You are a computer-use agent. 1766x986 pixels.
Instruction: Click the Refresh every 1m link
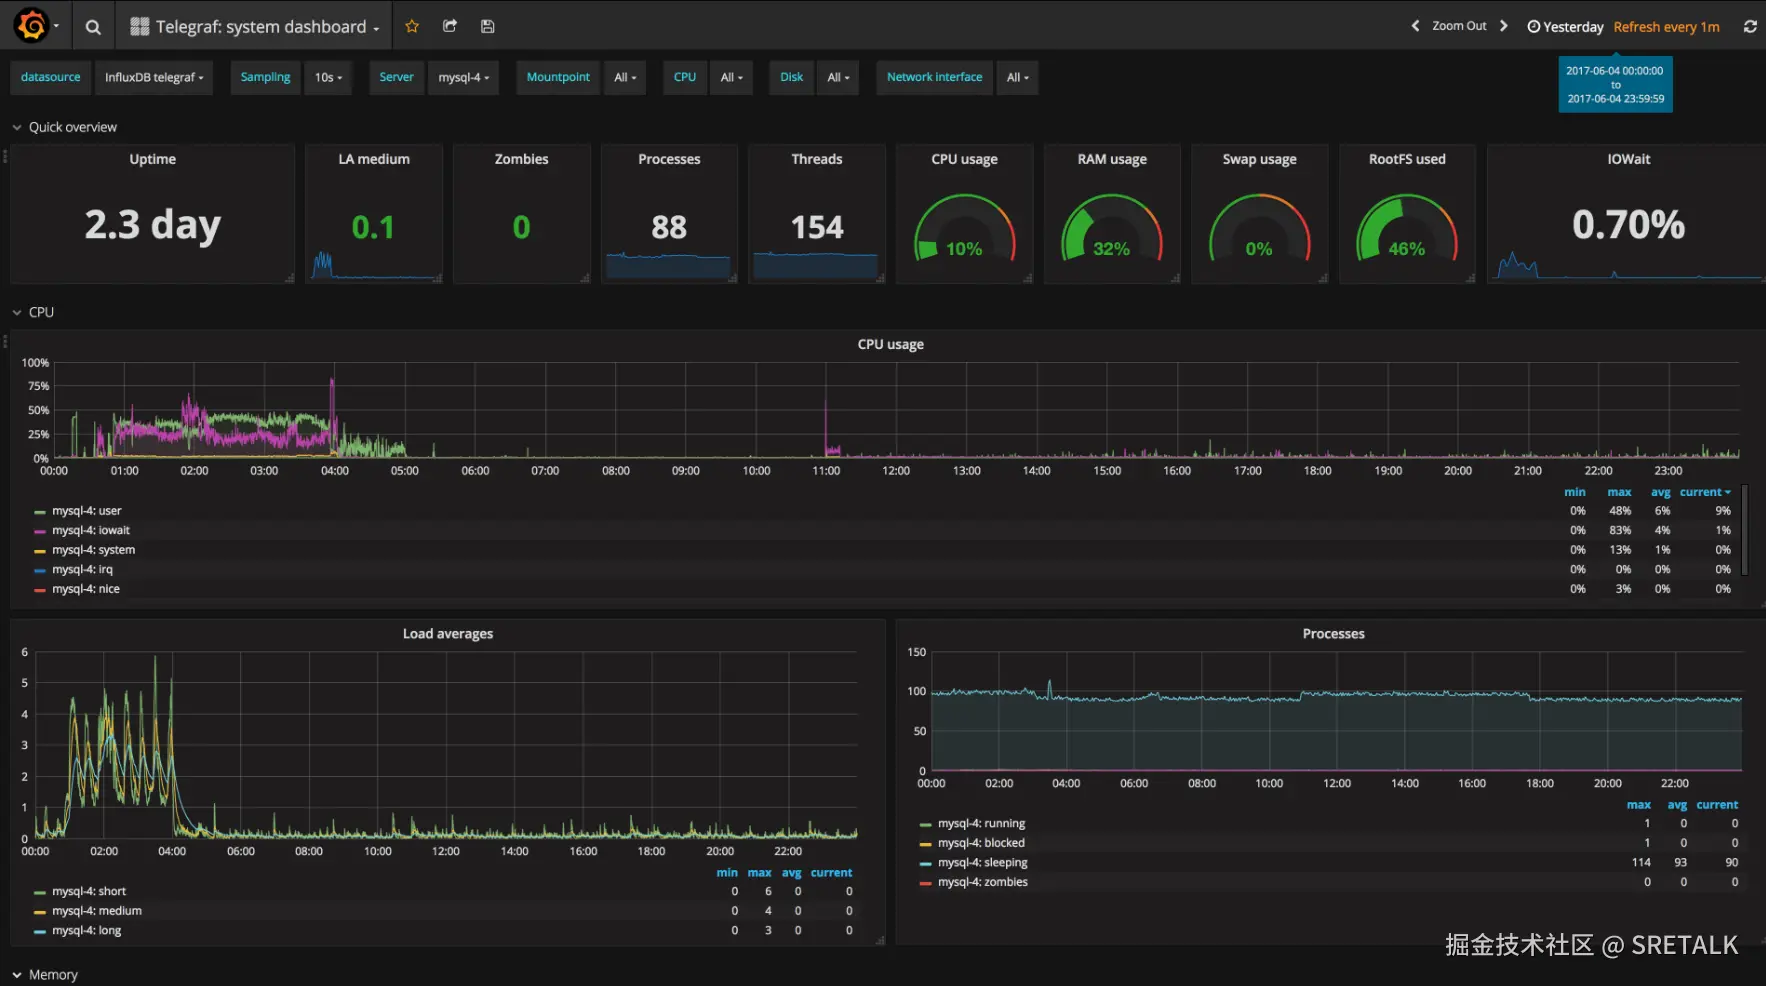click(1665, 26)
